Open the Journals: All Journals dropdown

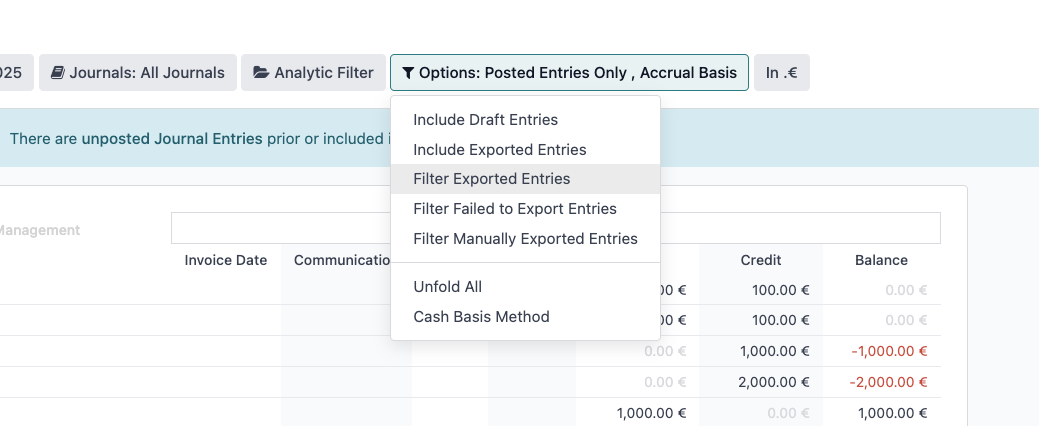pyautogui.click(x=138, y=73)
